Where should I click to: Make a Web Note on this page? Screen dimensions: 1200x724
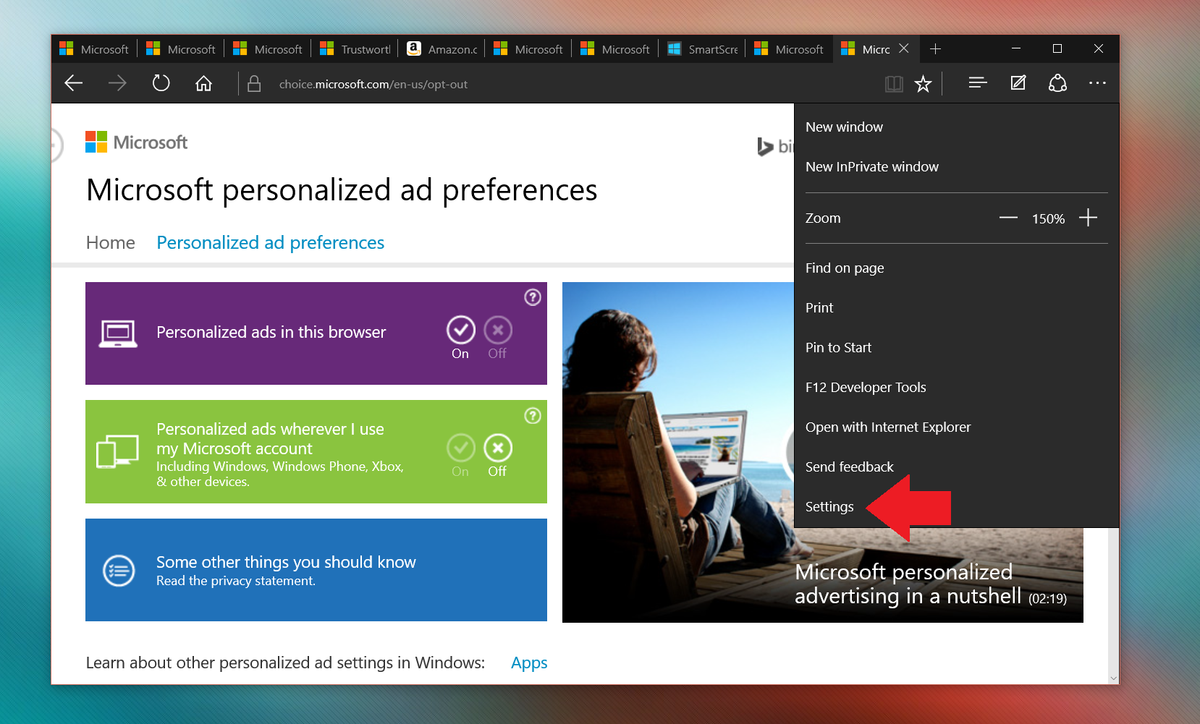[1017, 83]
